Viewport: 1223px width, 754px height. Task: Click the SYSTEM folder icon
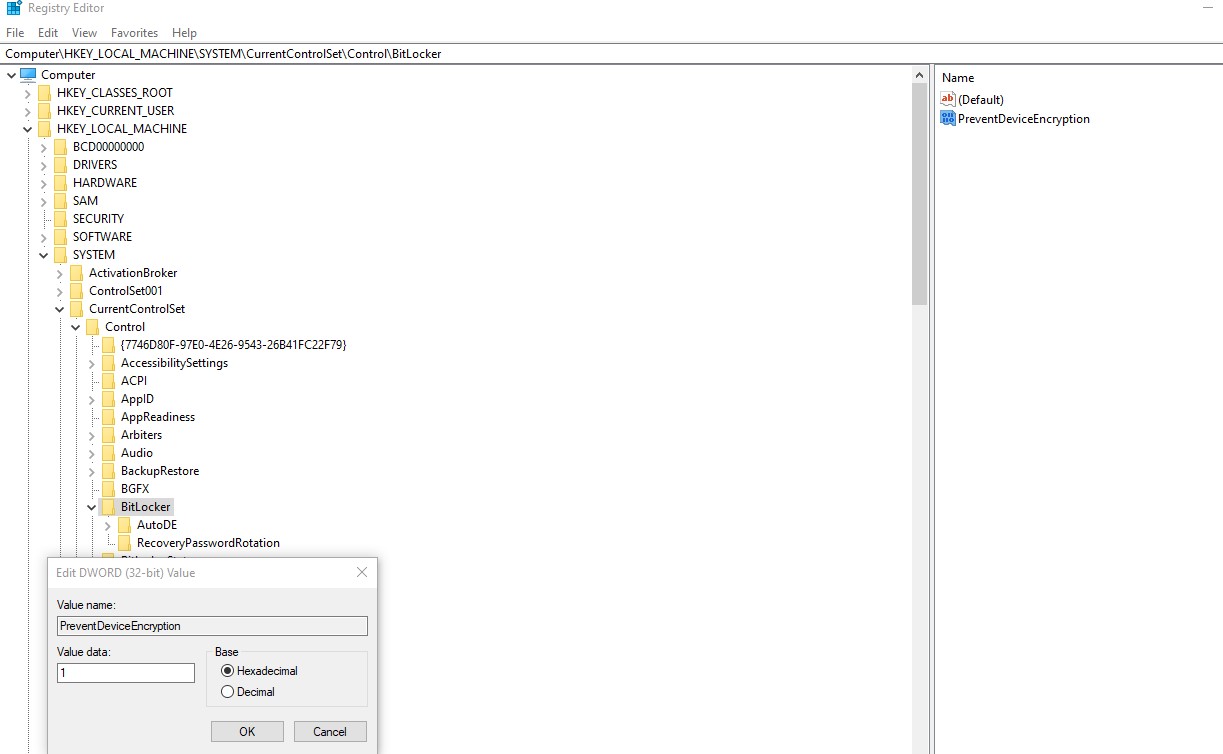[60, 255]
